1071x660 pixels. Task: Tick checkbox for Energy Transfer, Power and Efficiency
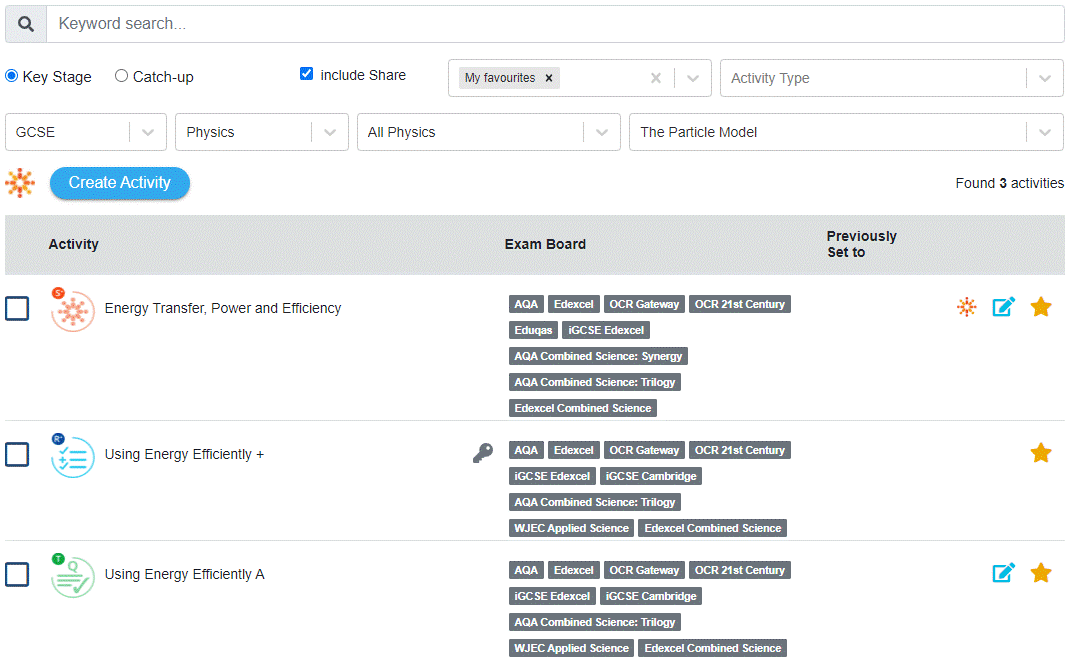17,308
